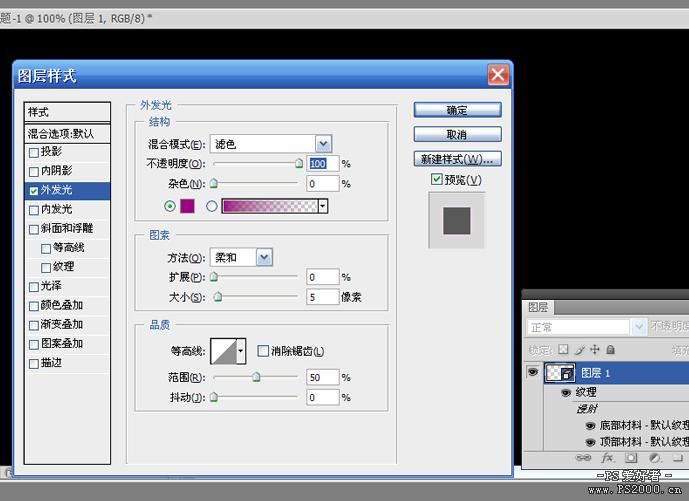Enable the 内发光 checkbox
Screen dimensions: 689x501
point(33,210)
